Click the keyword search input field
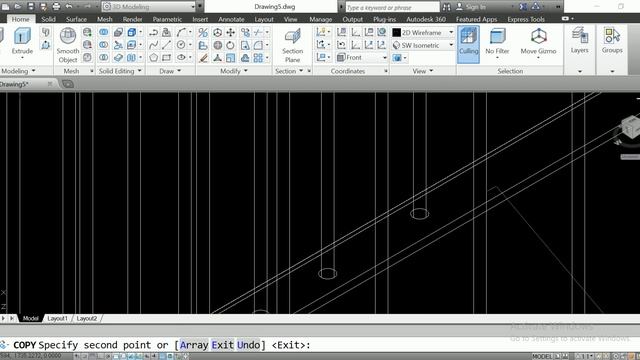 393,7
